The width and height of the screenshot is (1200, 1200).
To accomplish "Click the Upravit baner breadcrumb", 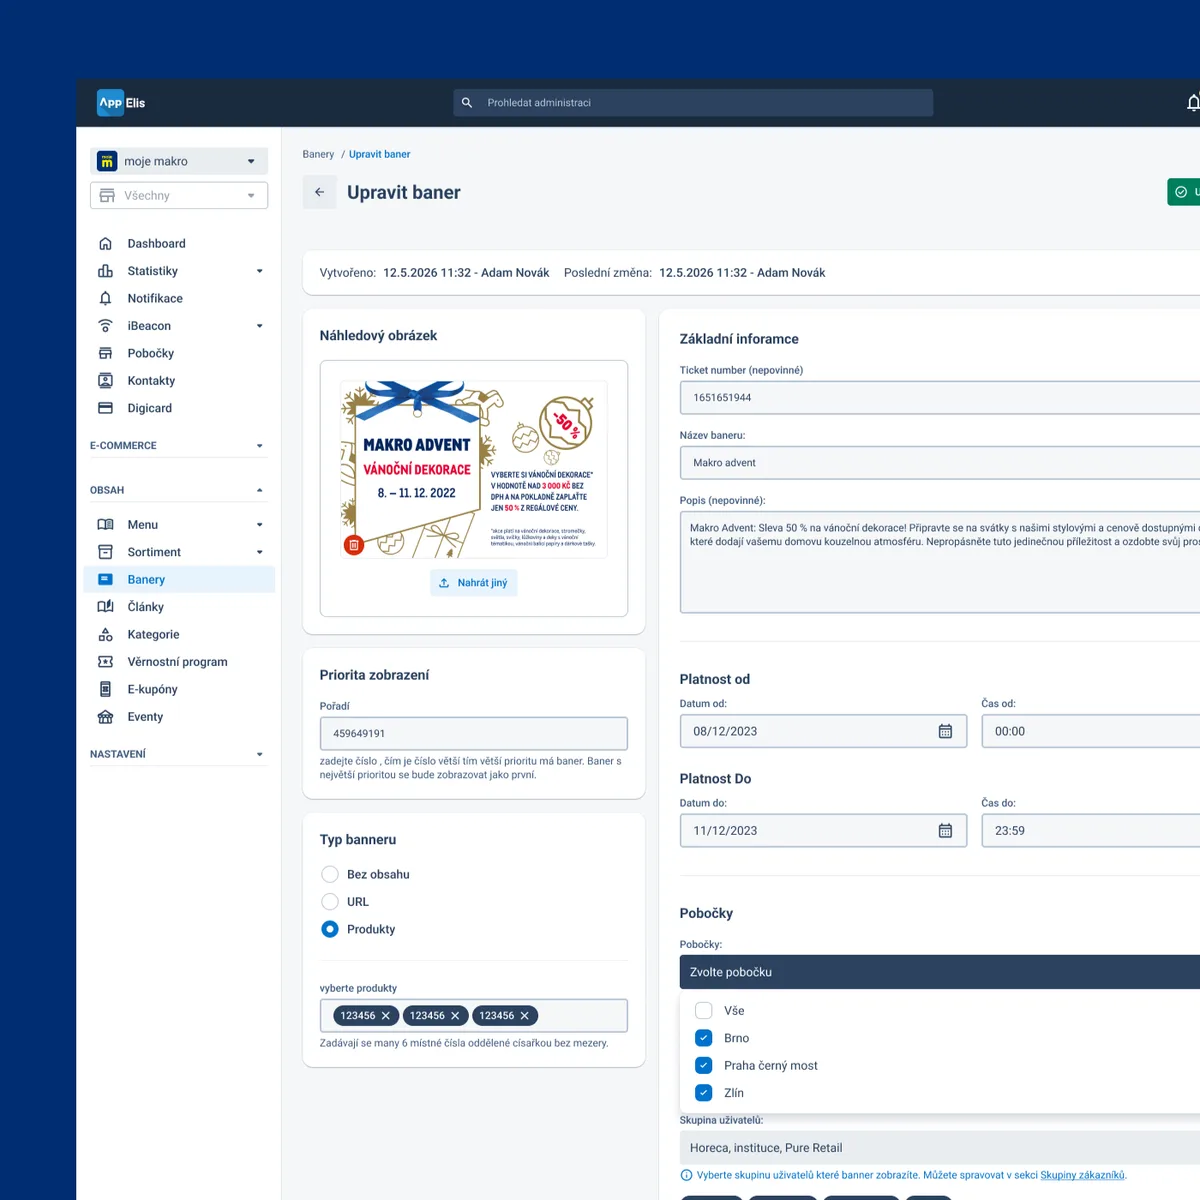I will point(379,154).
